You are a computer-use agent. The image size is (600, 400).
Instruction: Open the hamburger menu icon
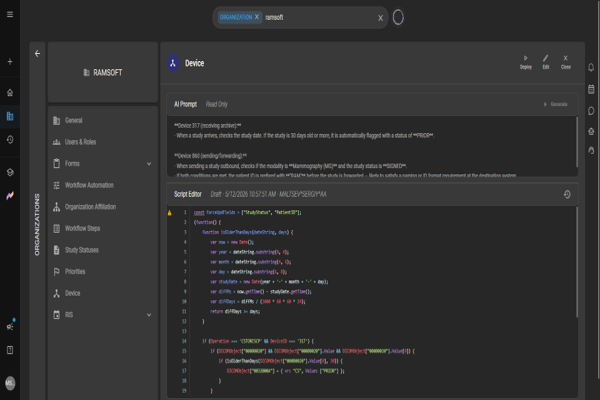(x=10, y=14)
